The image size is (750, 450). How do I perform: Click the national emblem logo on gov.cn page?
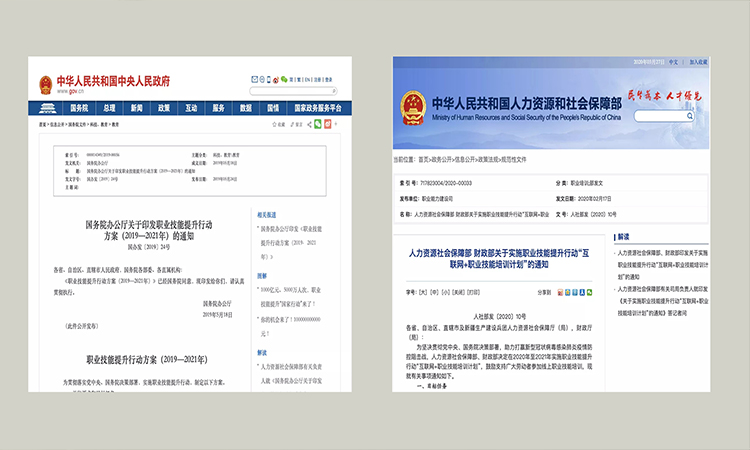[45, 85]
